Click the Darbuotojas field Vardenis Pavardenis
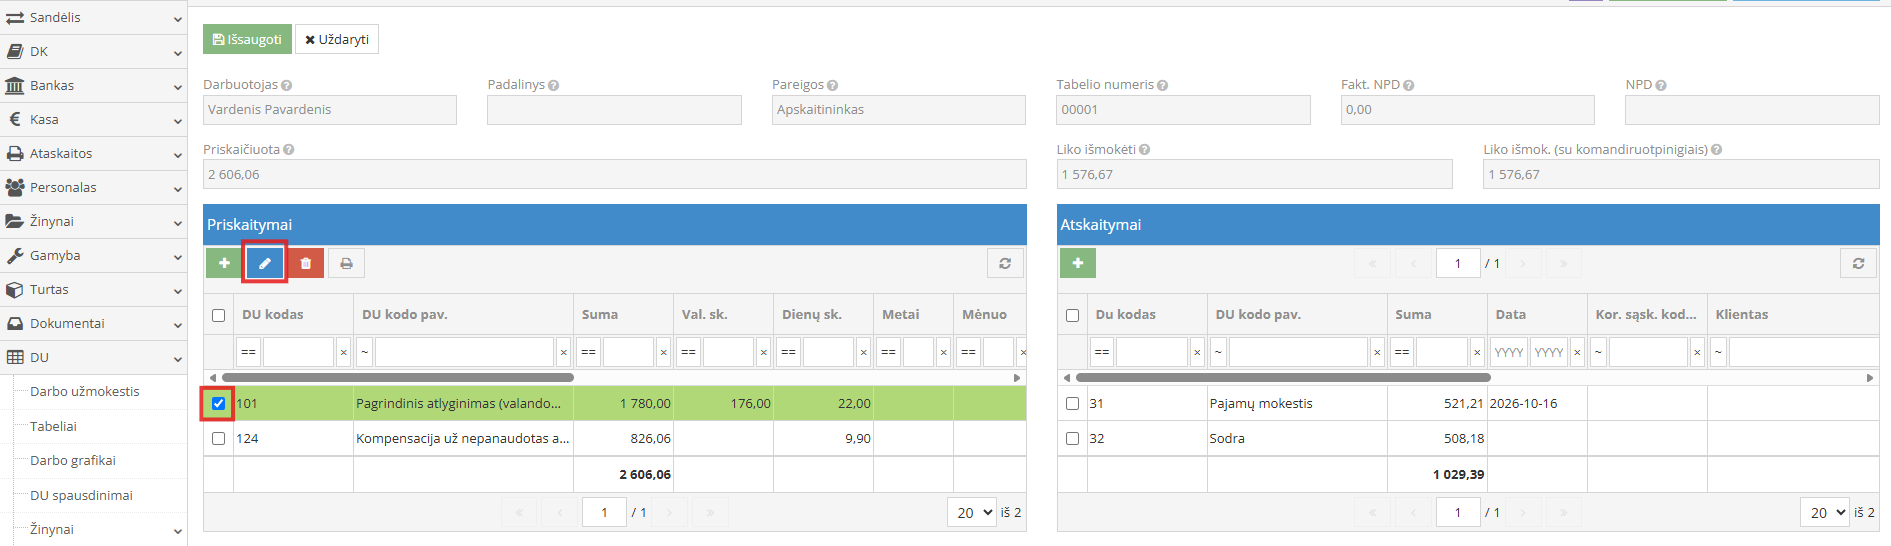This screenshot has height=546, width=1891. click(330, 110)
